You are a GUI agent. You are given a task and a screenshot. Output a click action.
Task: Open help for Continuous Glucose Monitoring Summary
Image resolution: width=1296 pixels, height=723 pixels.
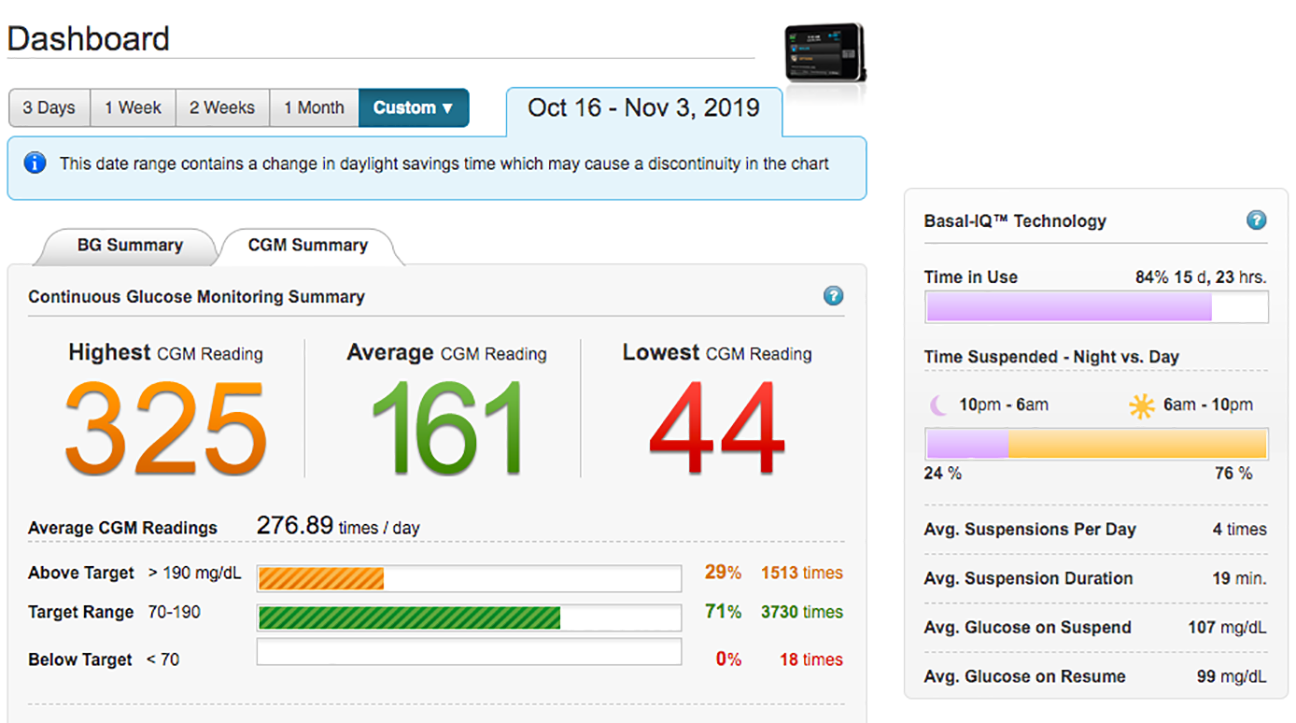coord(833,296)
